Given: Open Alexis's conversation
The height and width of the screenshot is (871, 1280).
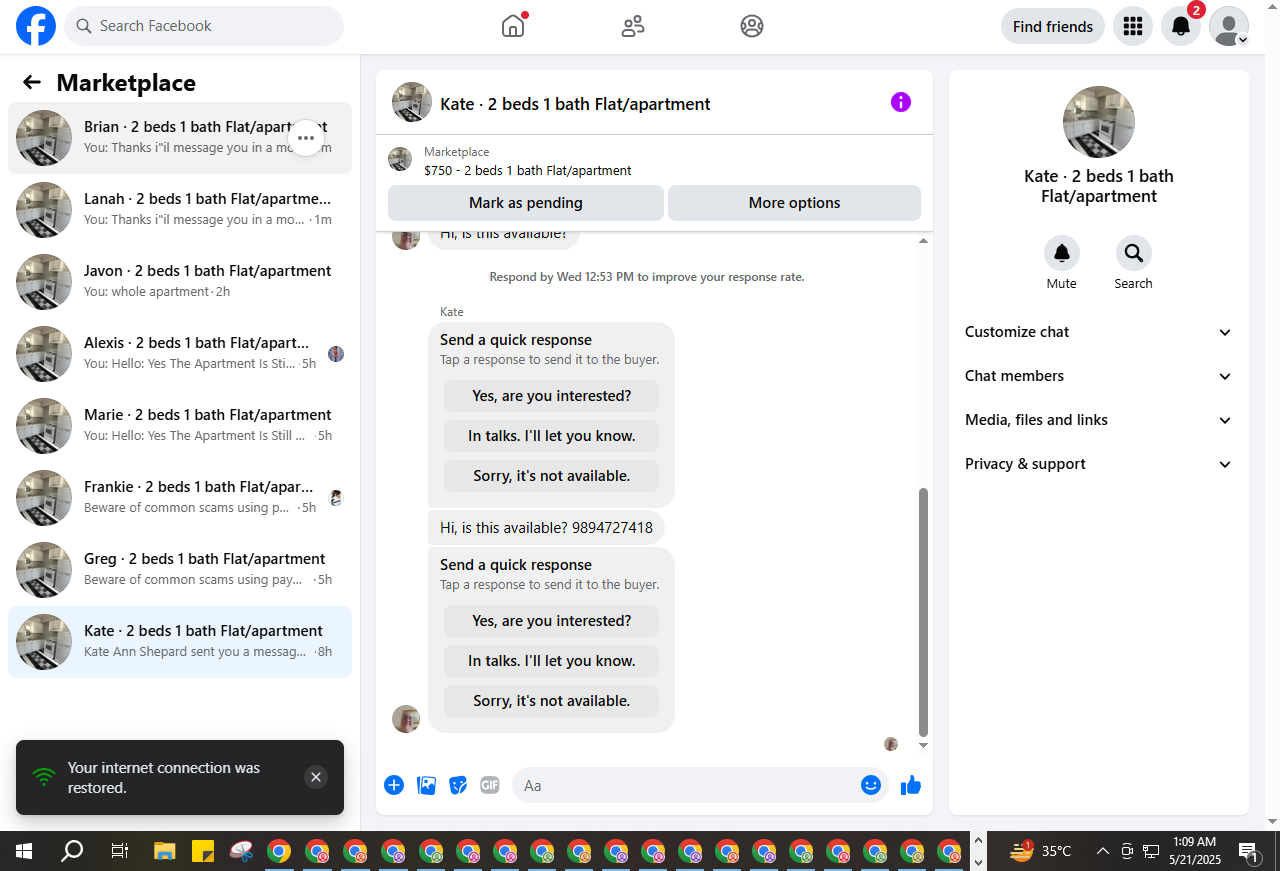Looking at the screenshot, I should [x=180, y=354].
